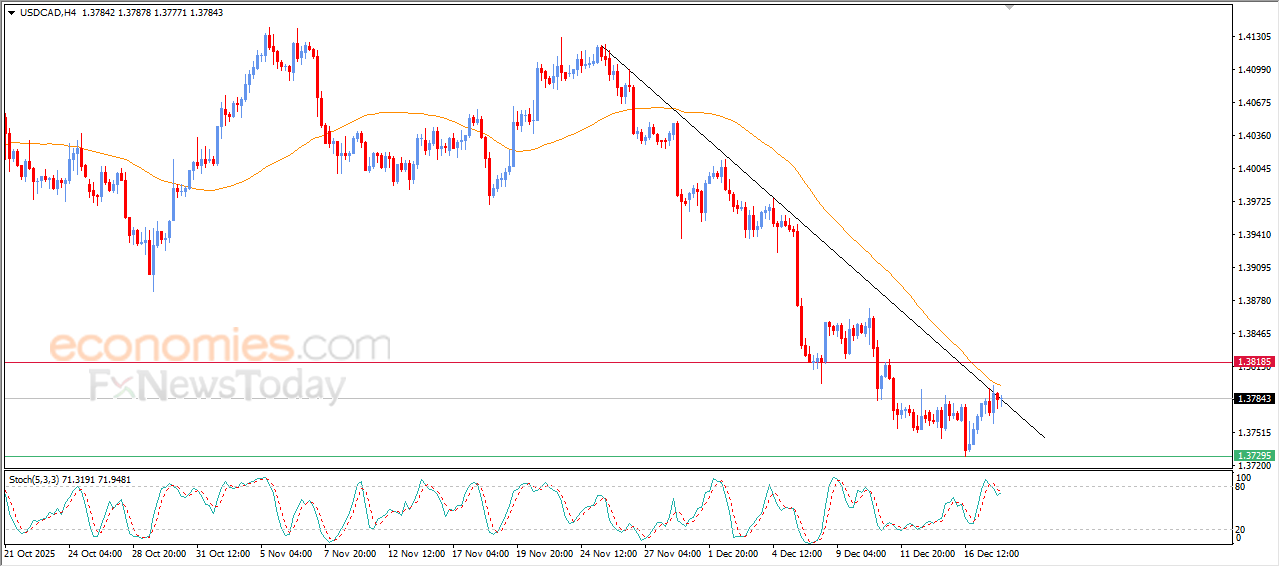Click the 24 Nov 12:00 time label
1280x567 pixels.
[x=609, y=552]
